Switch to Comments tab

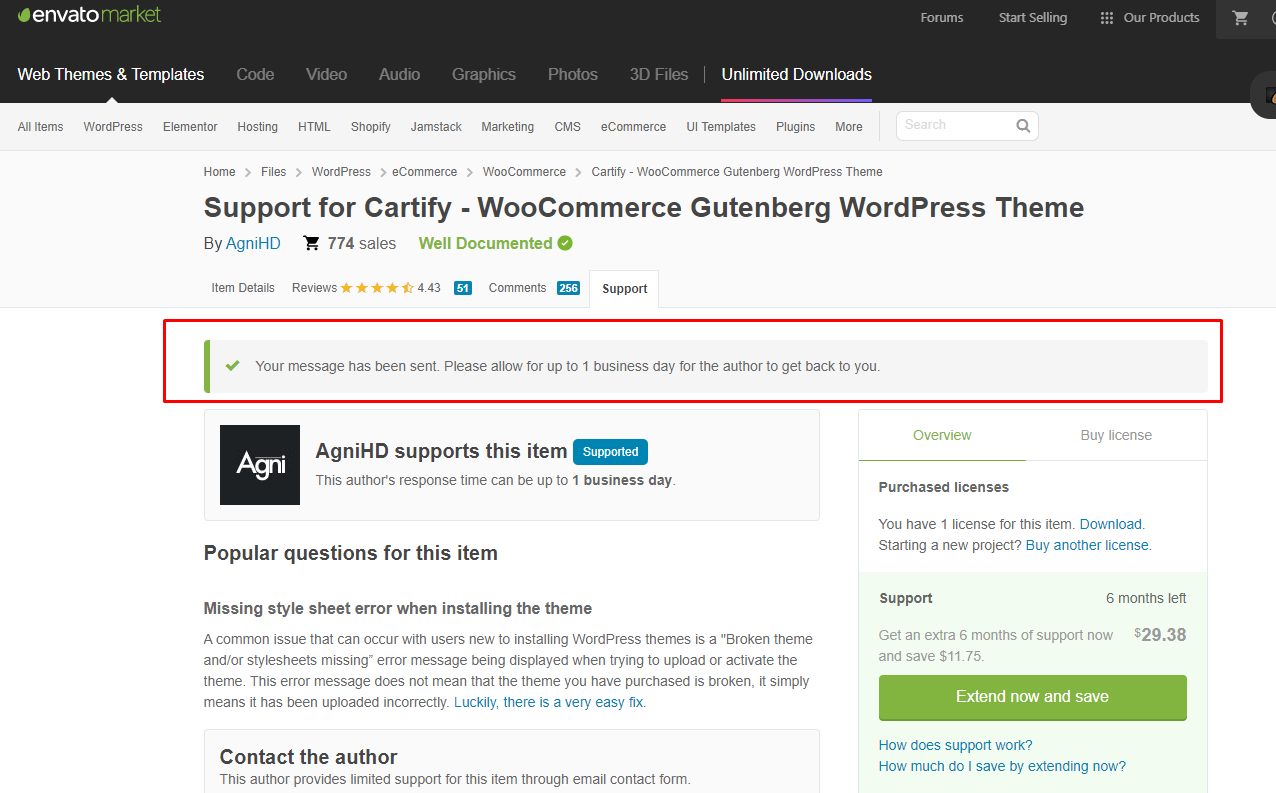517,288
